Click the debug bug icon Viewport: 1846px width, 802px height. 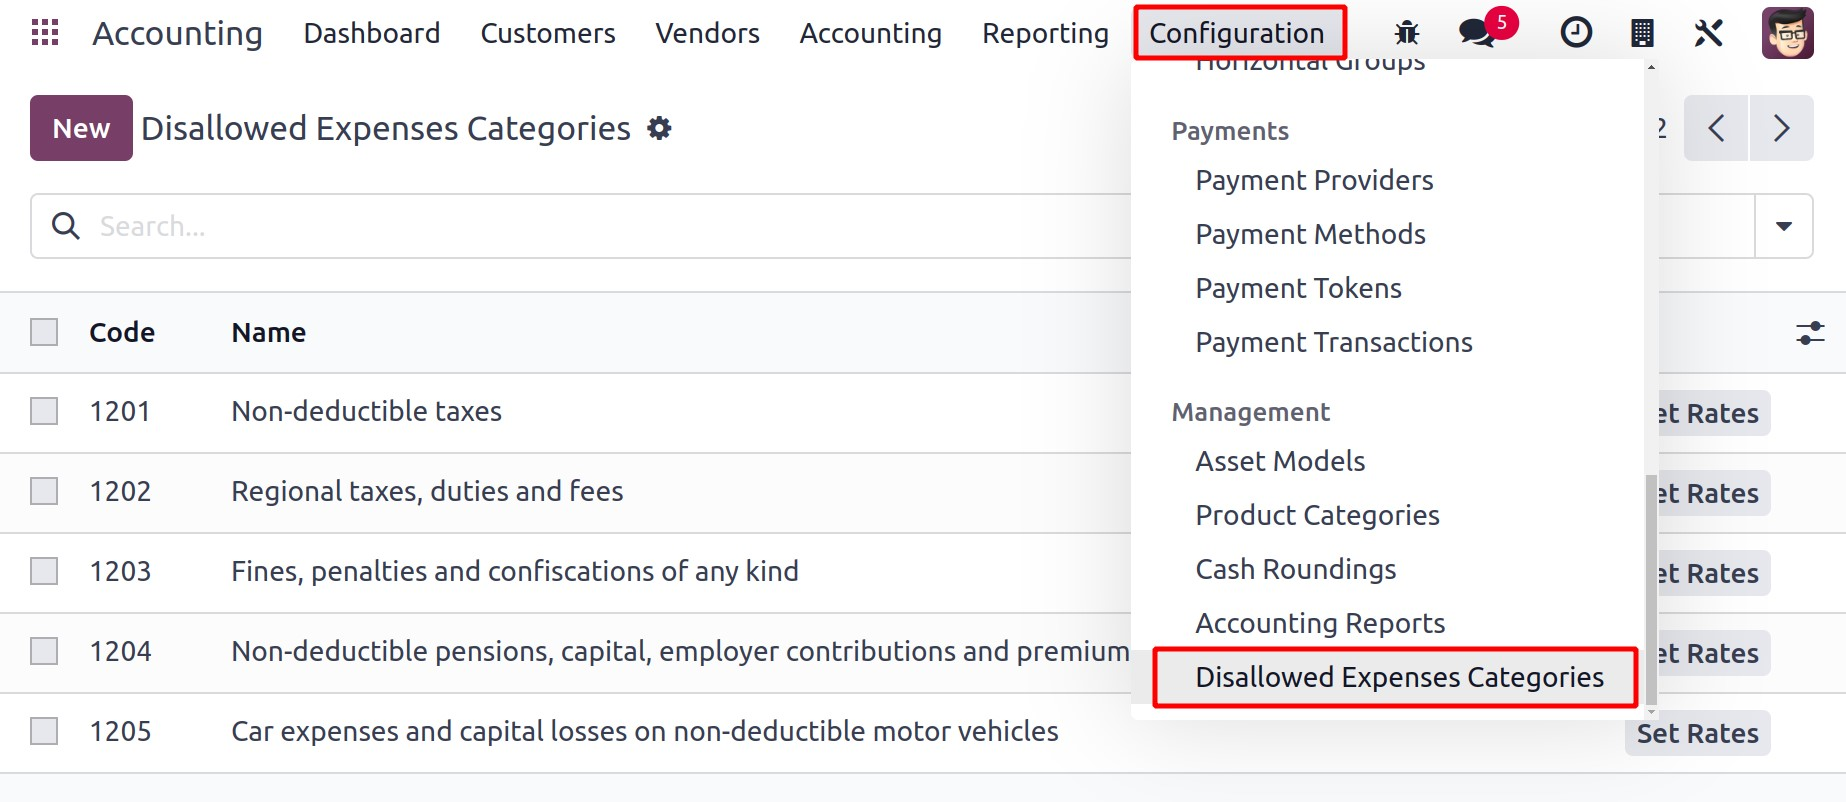click(1406, 33)
